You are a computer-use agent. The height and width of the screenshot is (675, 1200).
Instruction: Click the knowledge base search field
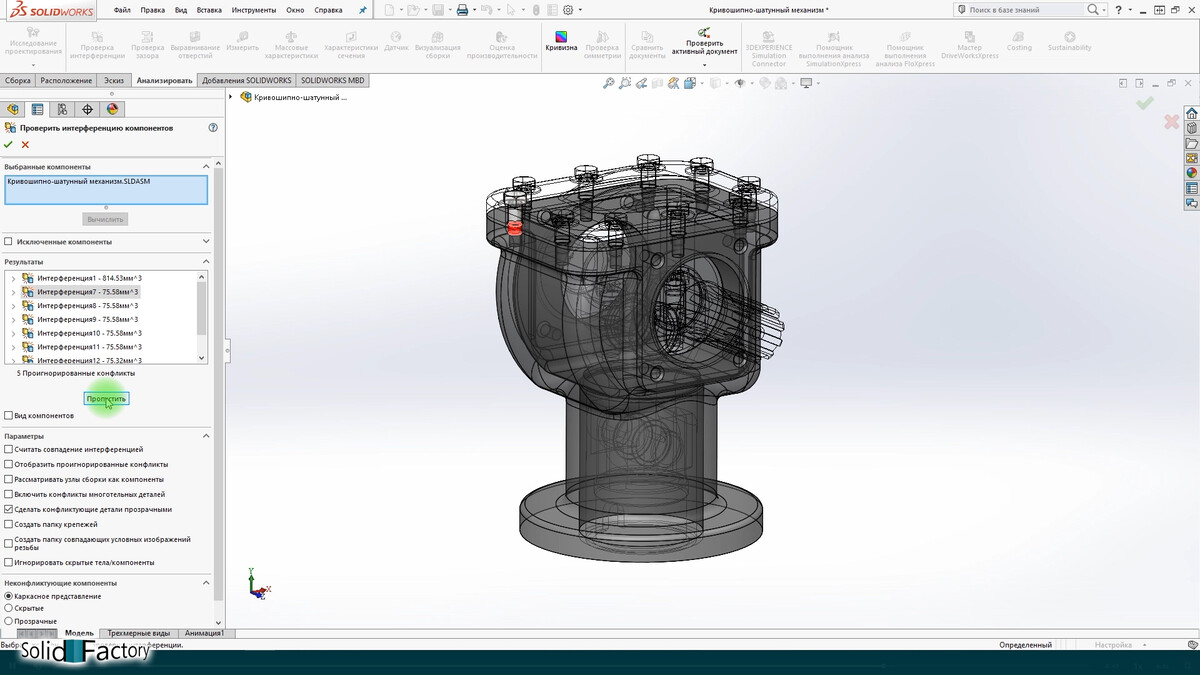point(1010,10)
